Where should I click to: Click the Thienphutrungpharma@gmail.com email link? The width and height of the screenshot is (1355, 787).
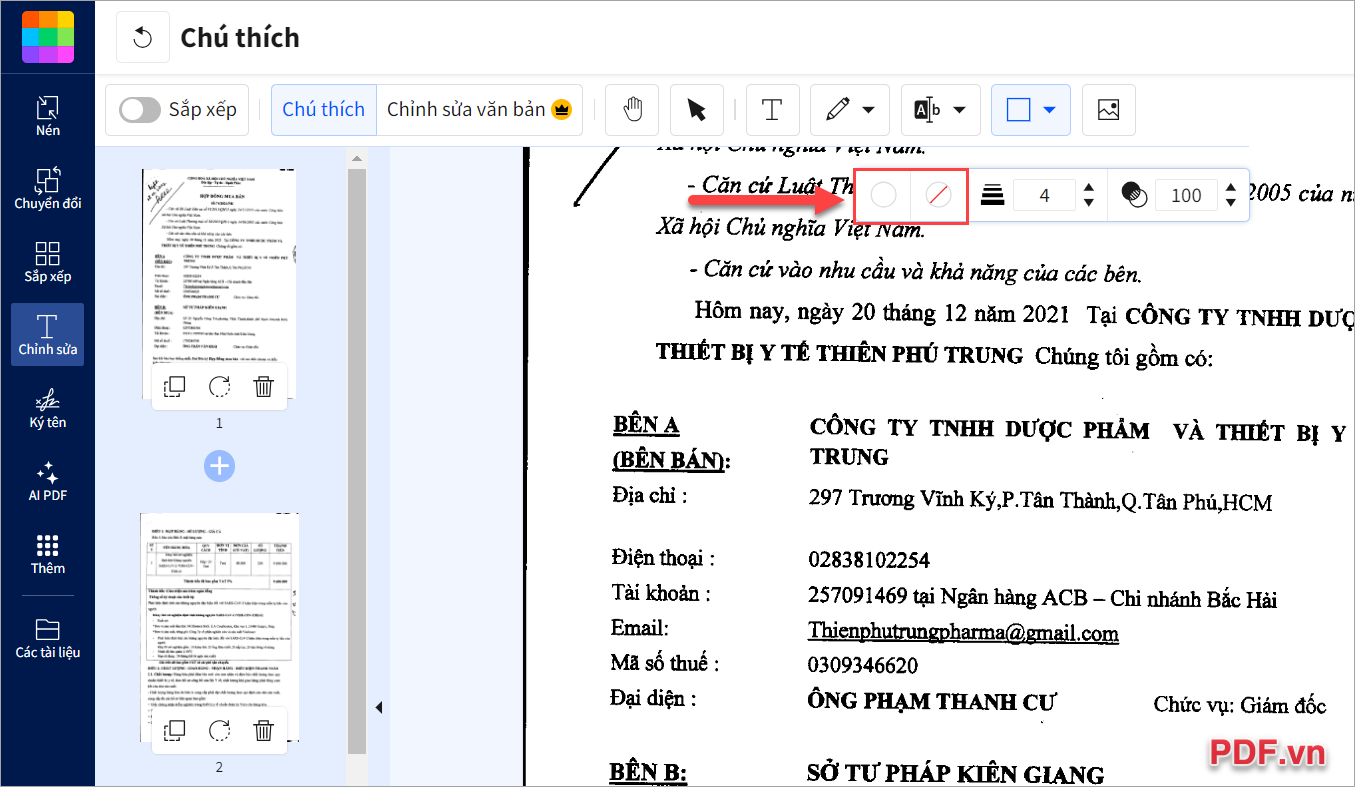(963, 633)
